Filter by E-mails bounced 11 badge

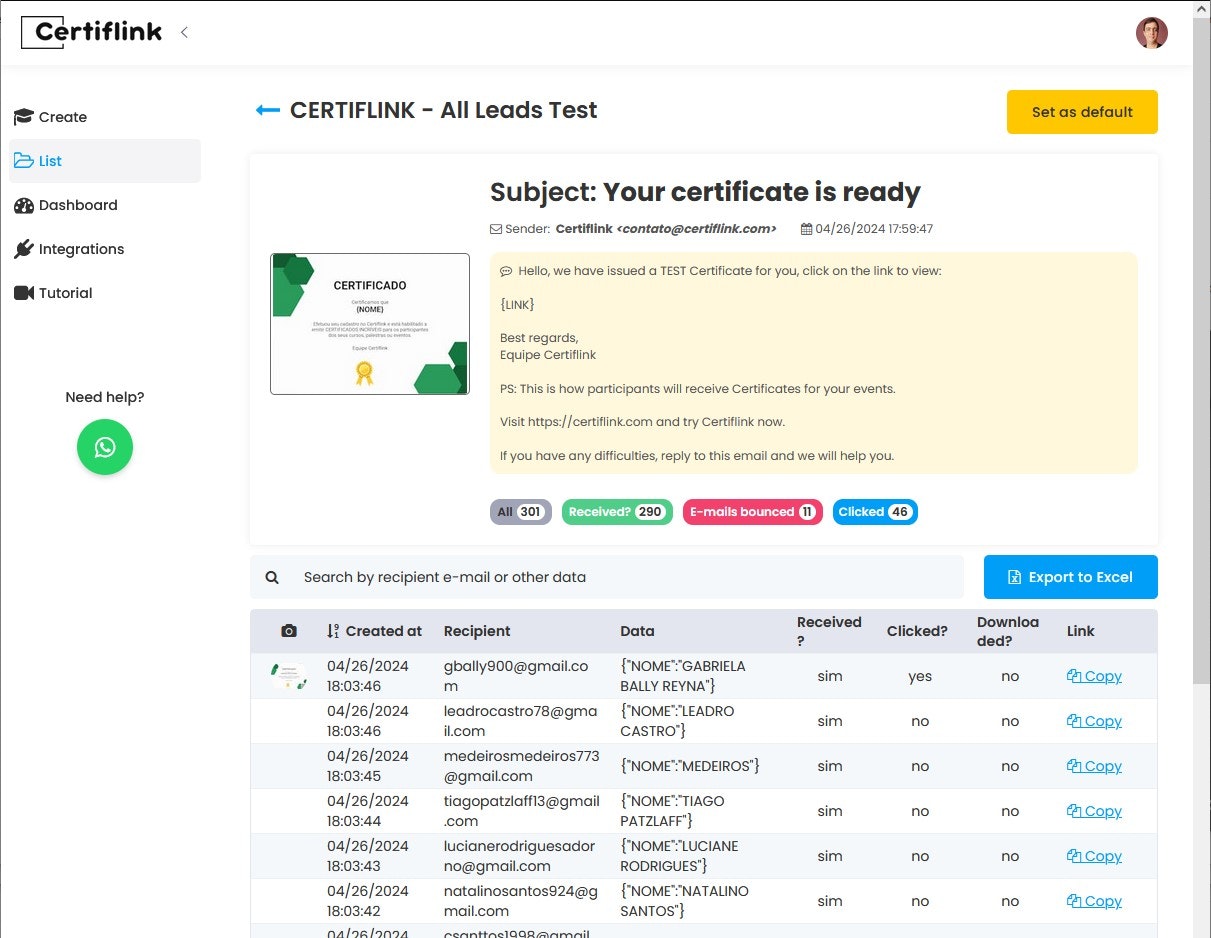[753, 512]
